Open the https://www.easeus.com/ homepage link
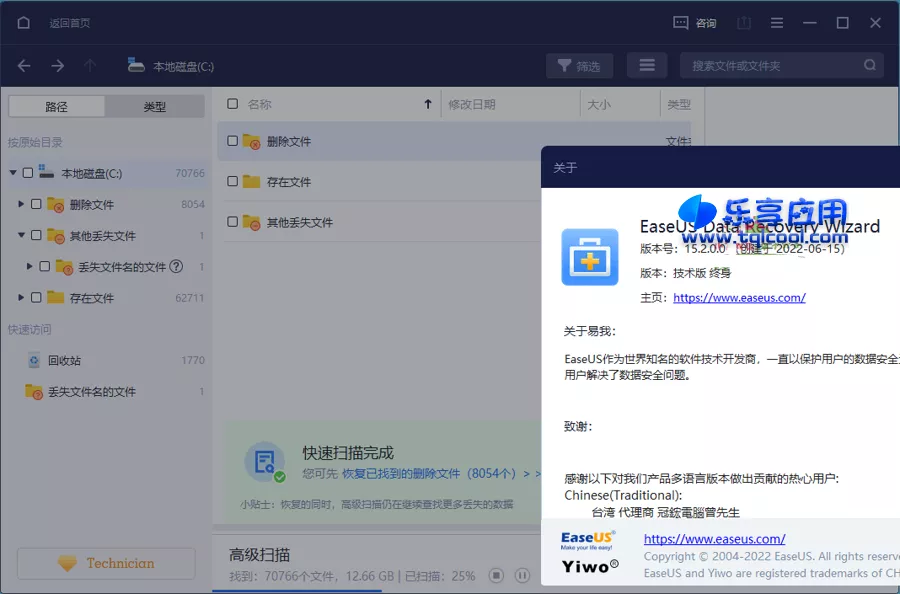Viewport: 900px width, 594px height. pos(739,297)
